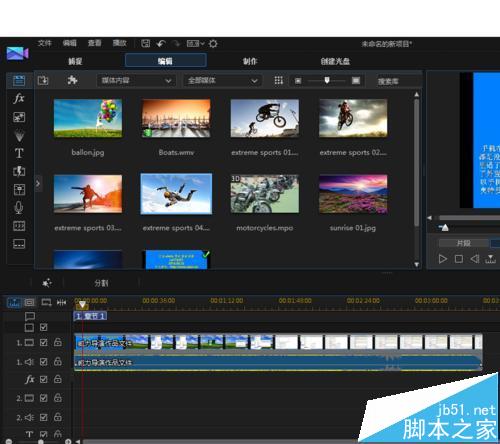Open the PiP Objects Room

click(19, 117)
